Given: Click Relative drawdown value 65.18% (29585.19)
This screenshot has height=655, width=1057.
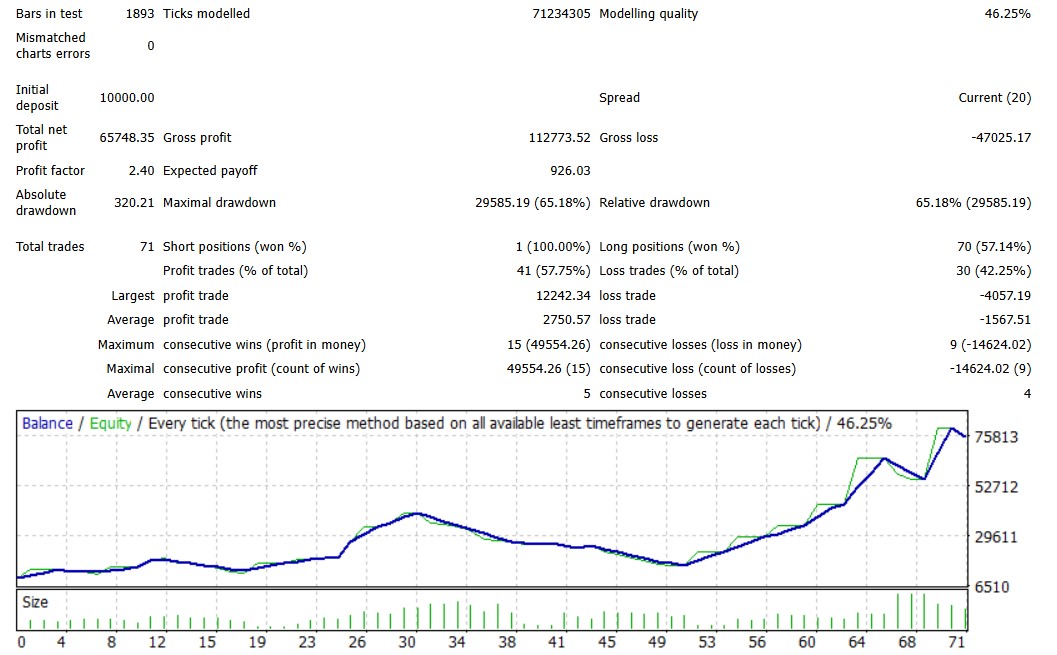Looking at the screenshot, I should point(973,202).
